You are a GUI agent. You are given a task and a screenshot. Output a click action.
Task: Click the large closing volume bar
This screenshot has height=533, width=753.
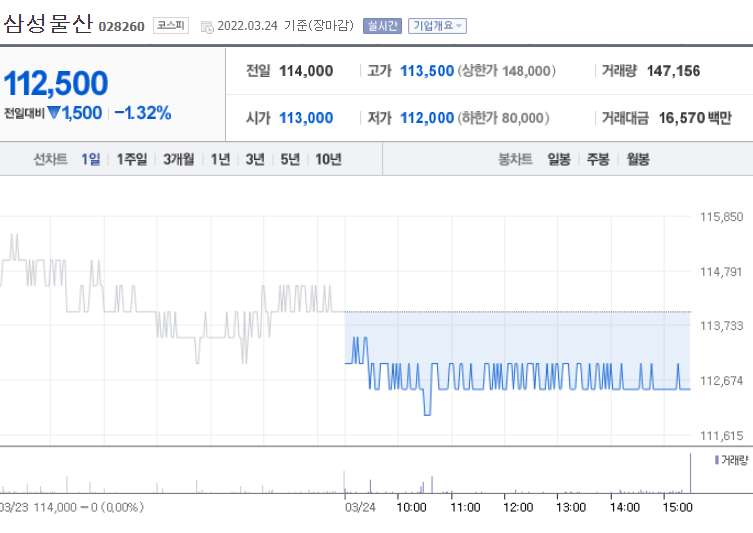(x=691, y=473)
